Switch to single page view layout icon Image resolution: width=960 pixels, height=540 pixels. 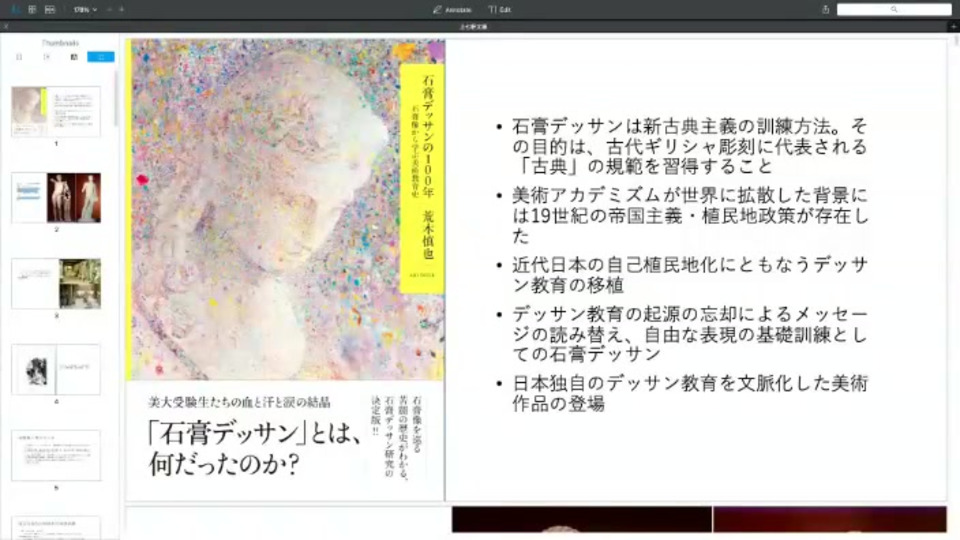pyautogui.click(x=32, y=10)
